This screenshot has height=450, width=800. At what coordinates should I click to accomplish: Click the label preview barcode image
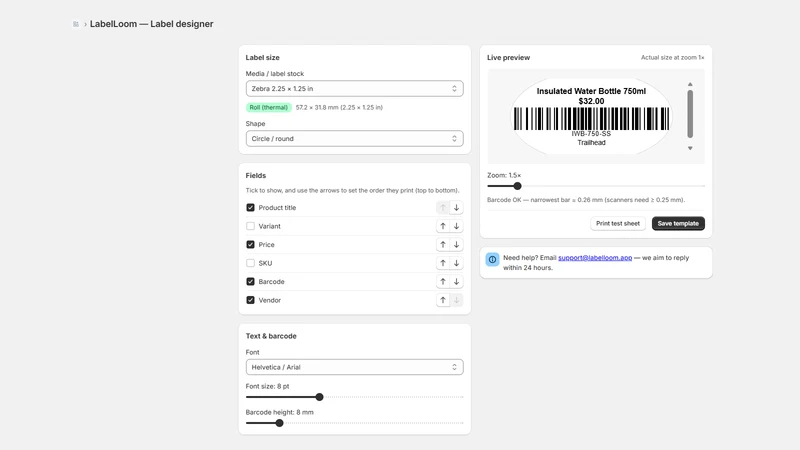591,119
